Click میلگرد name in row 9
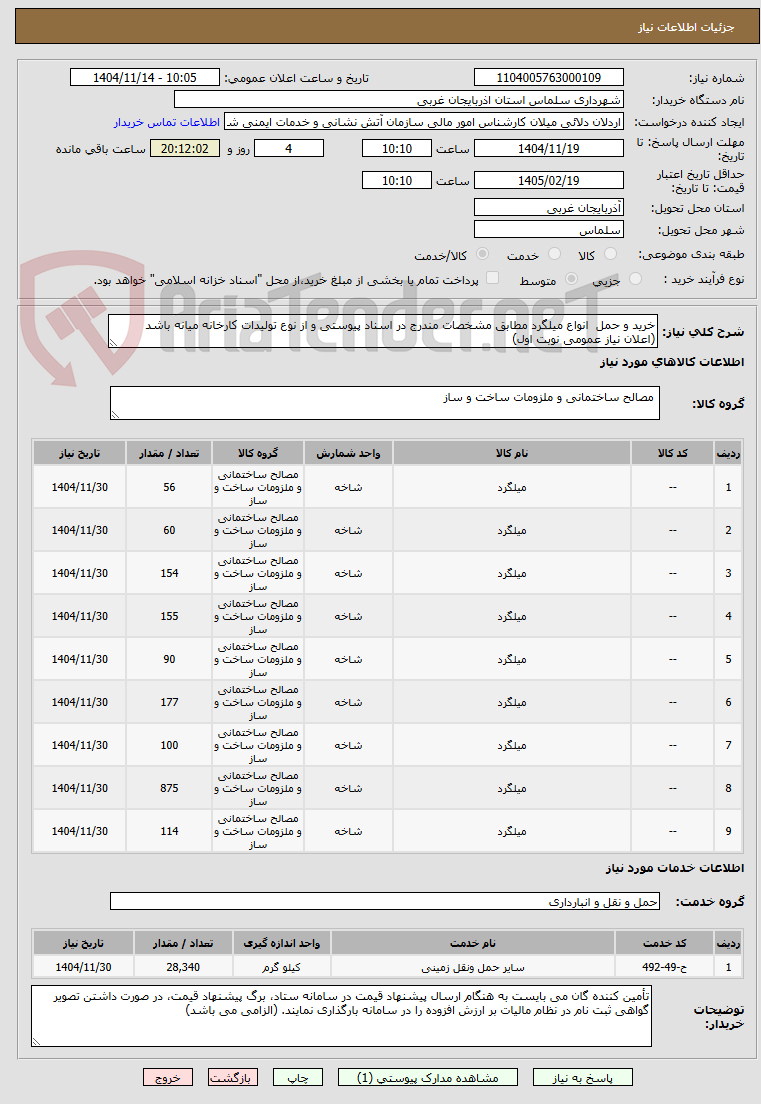Viewport: 761px width, 1104px height. (x=512, y=831)
